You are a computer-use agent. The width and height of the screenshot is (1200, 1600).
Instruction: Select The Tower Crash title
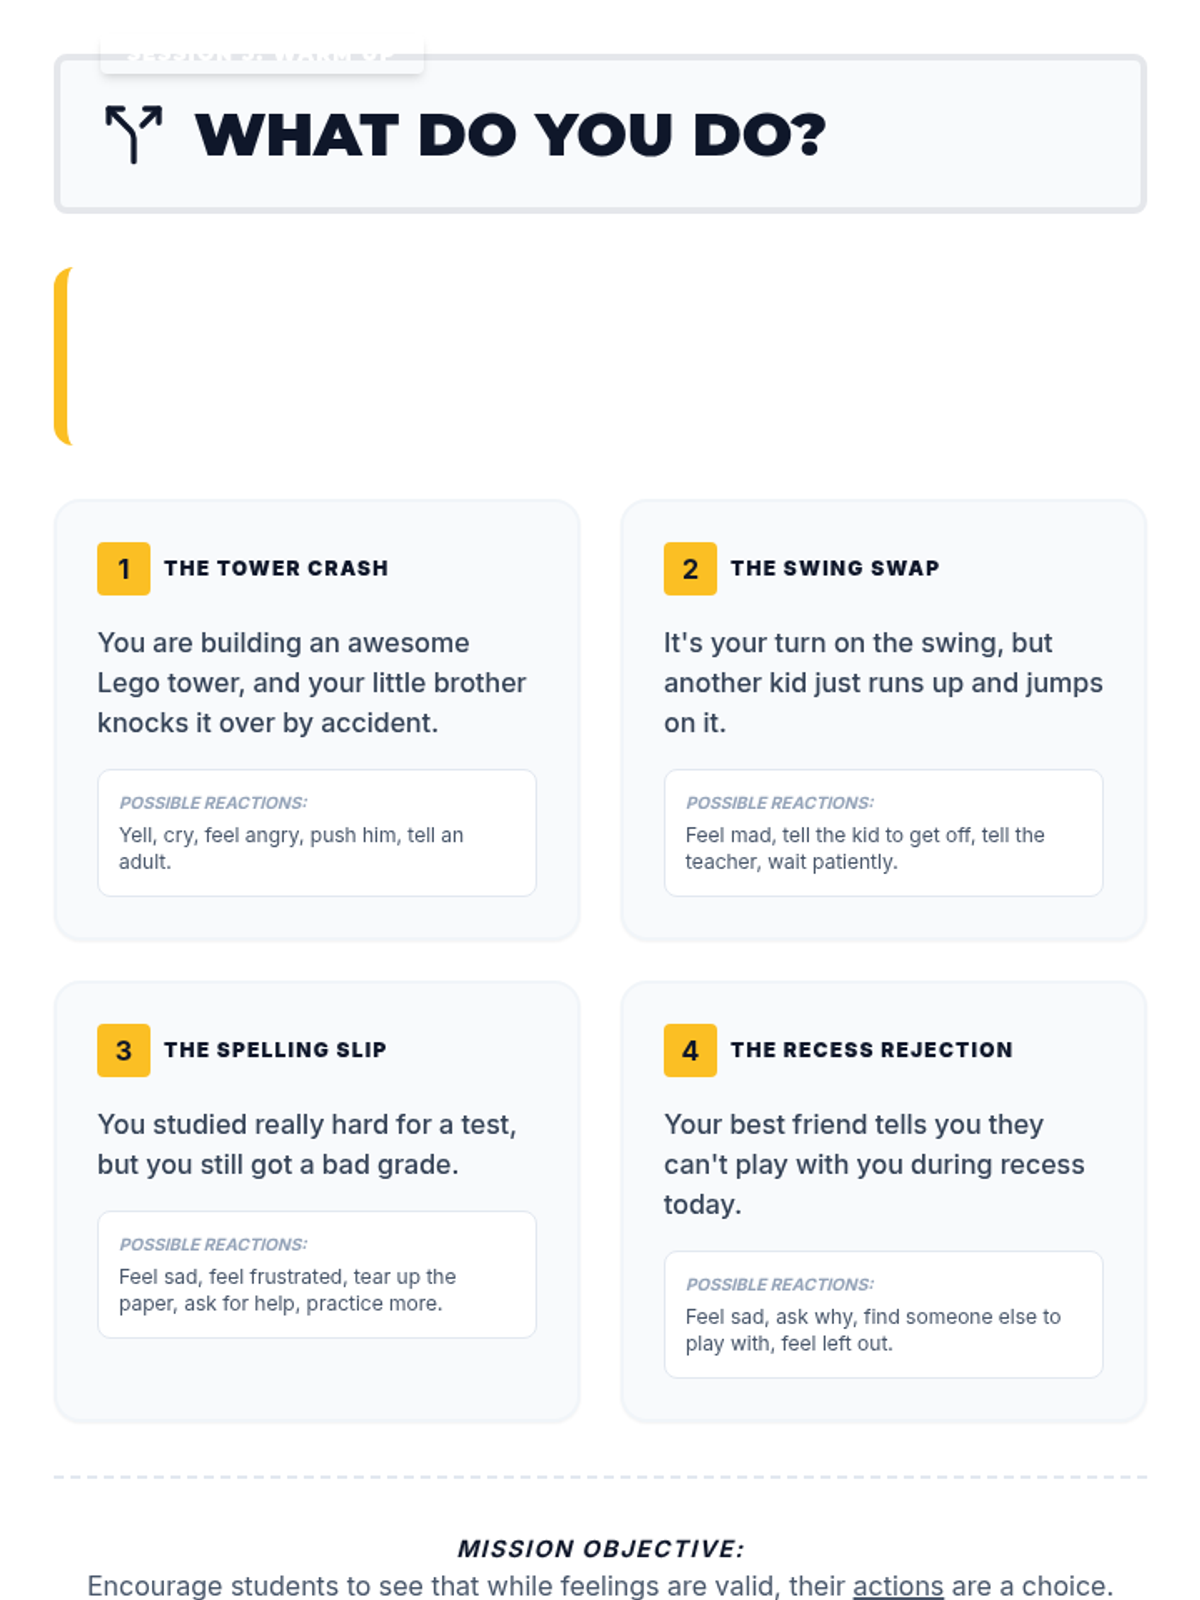pyautogui.click(x=276, y=568)
